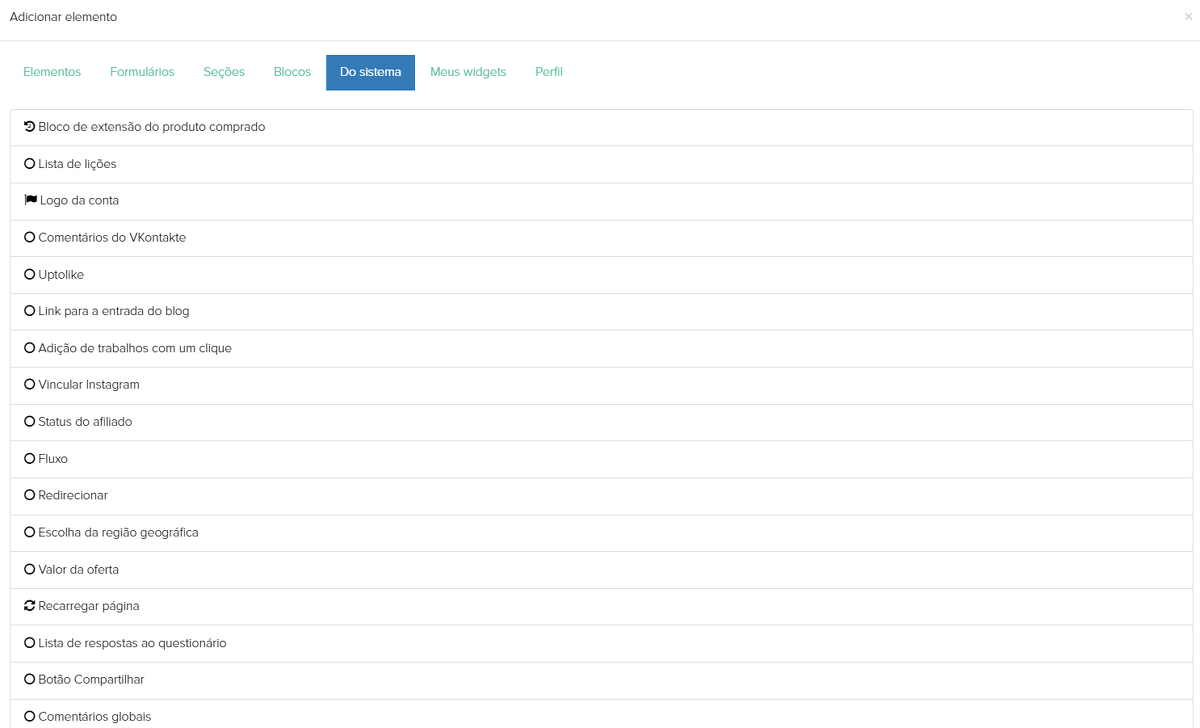This screenshot has height=728, width=1200.
Task: Click the refresh icon beside Recarregar página
Action: pyautogui.click(x=29, y=606)
